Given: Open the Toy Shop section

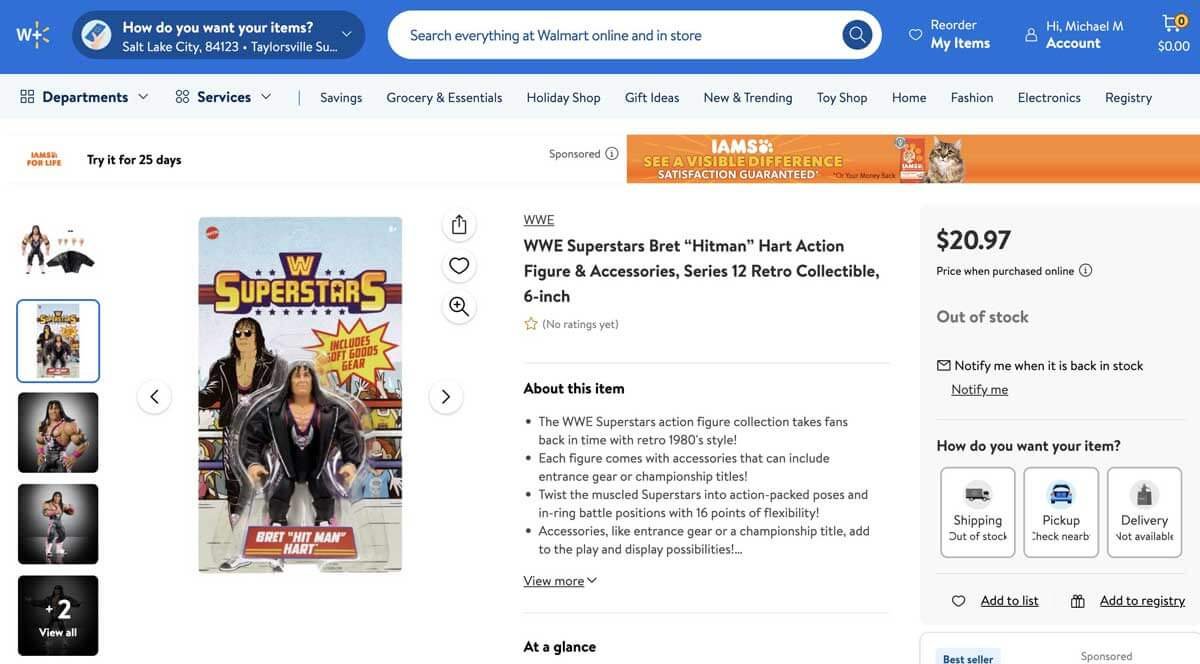Looking at the screenshot, I should [841, 97].
